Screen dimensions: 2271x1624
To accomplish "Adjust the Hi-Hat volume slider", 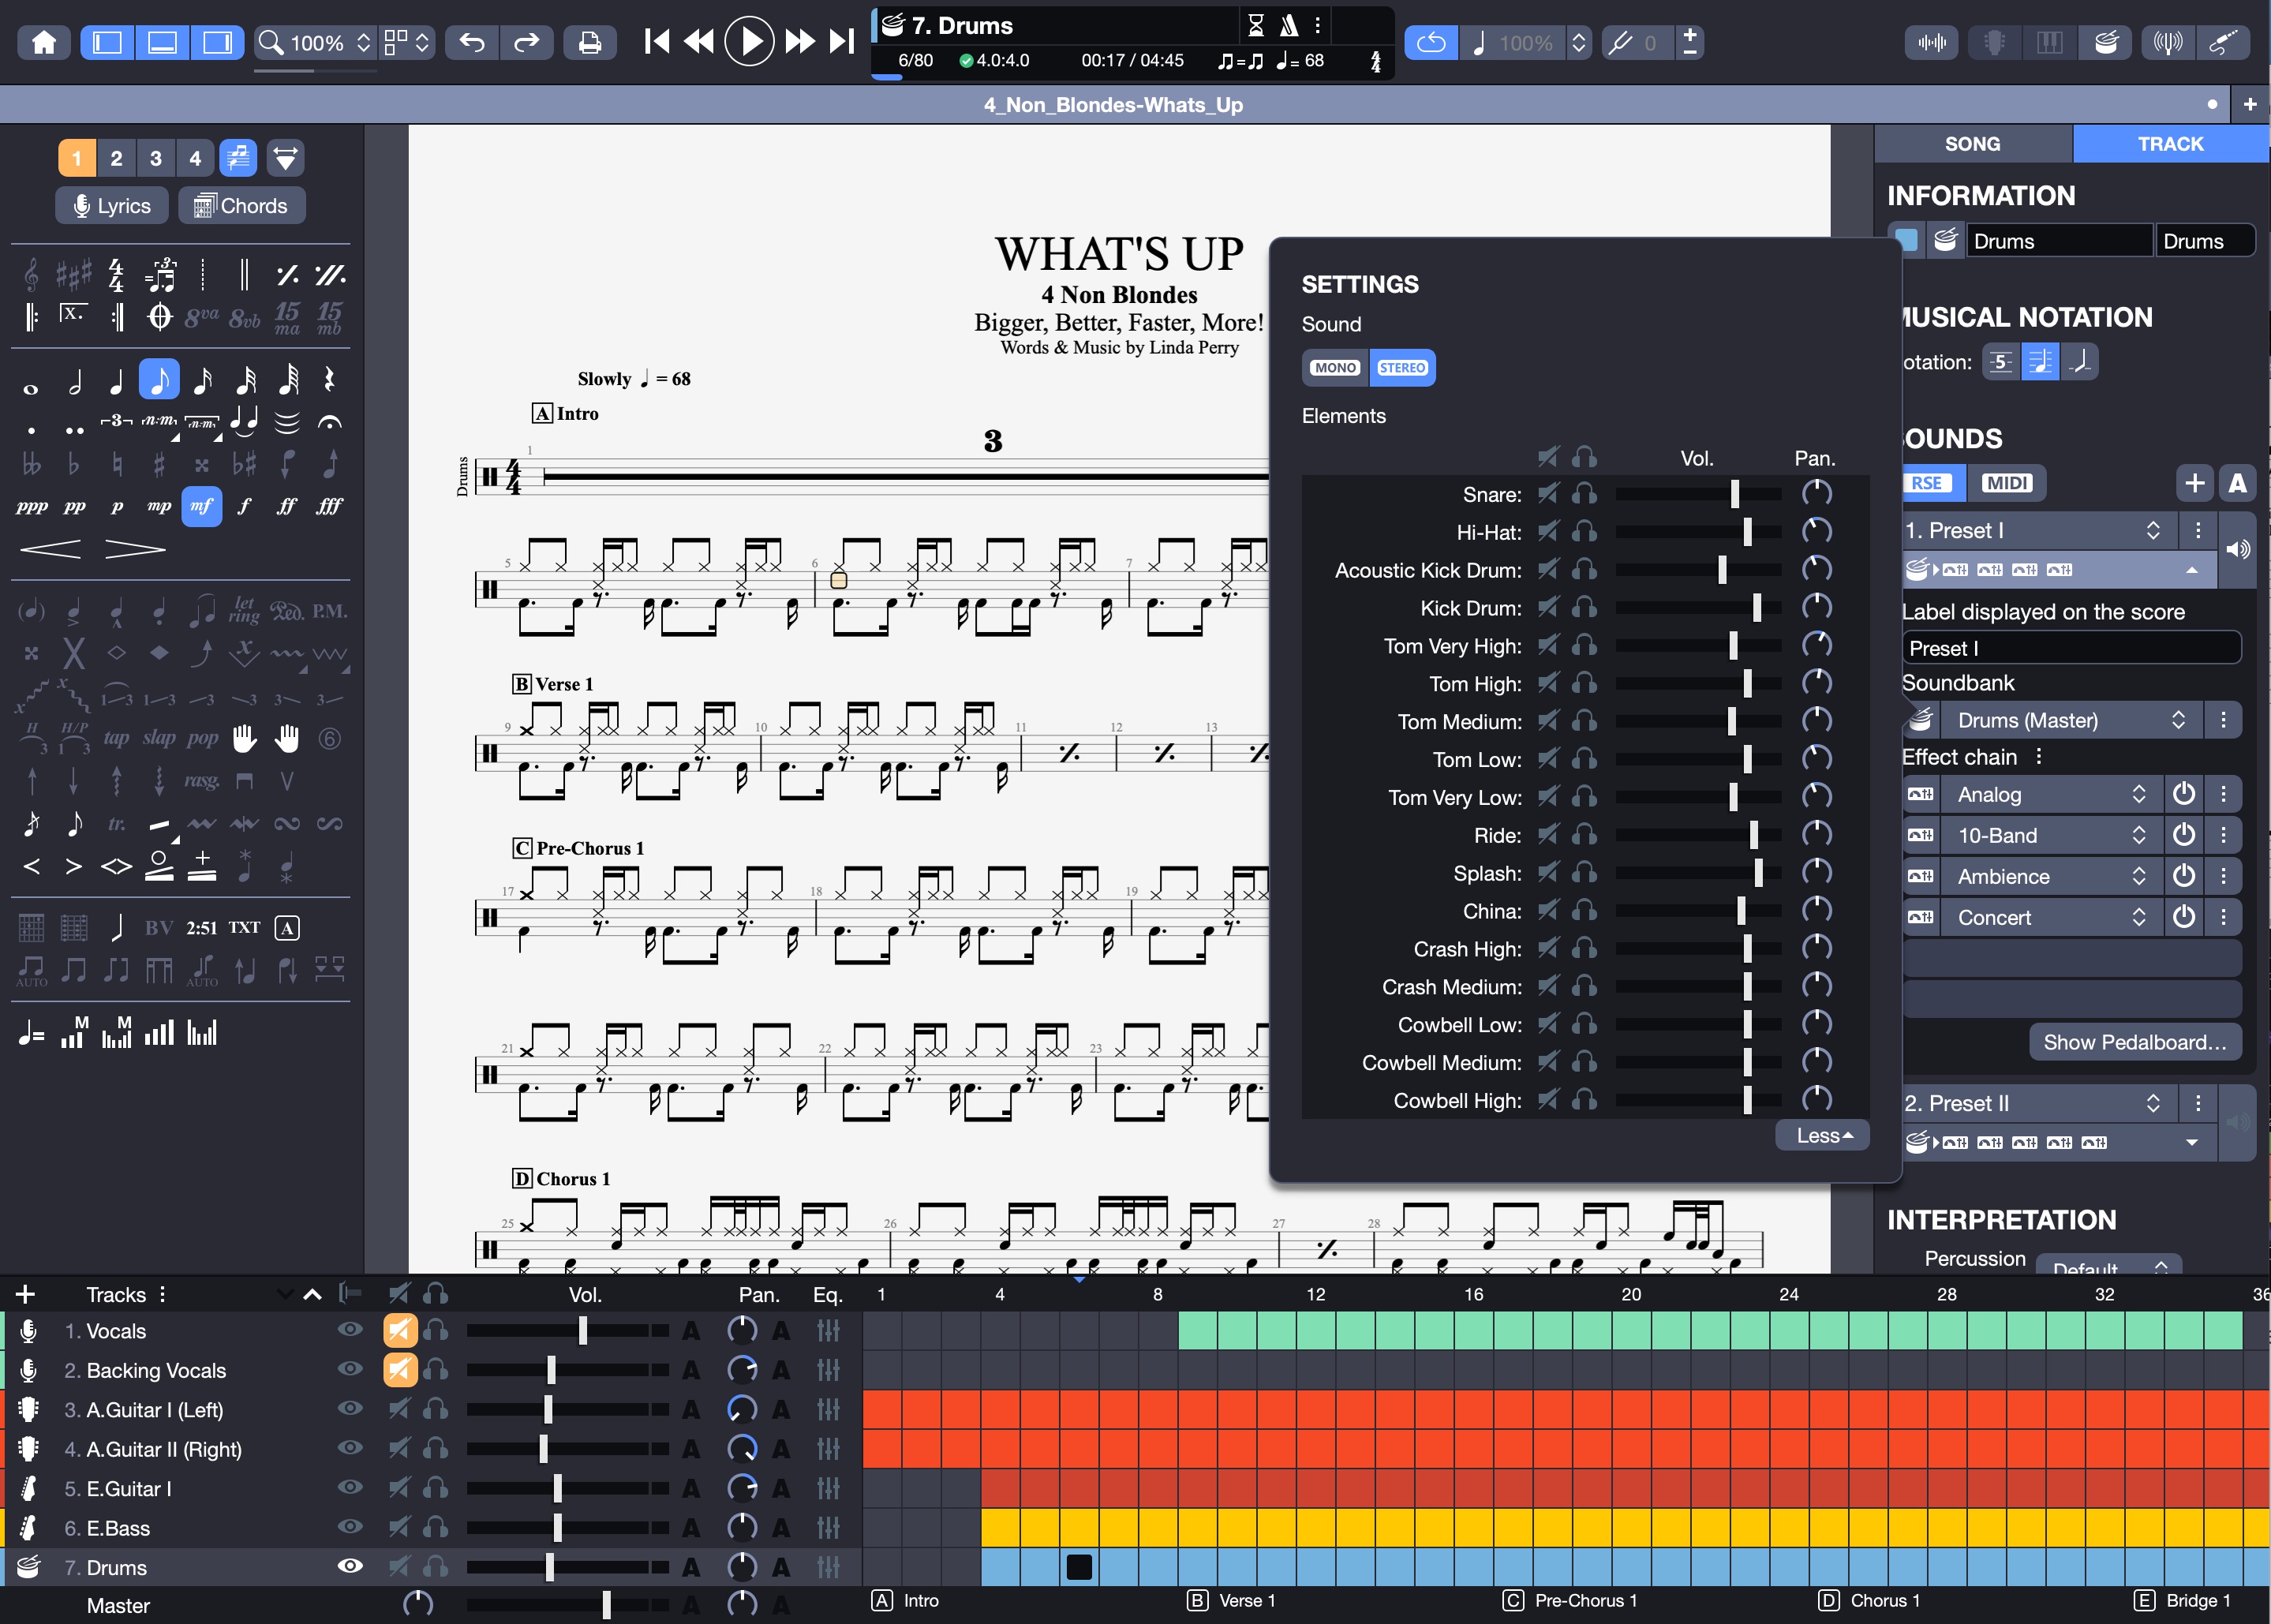I will [x=1698, y=532].
